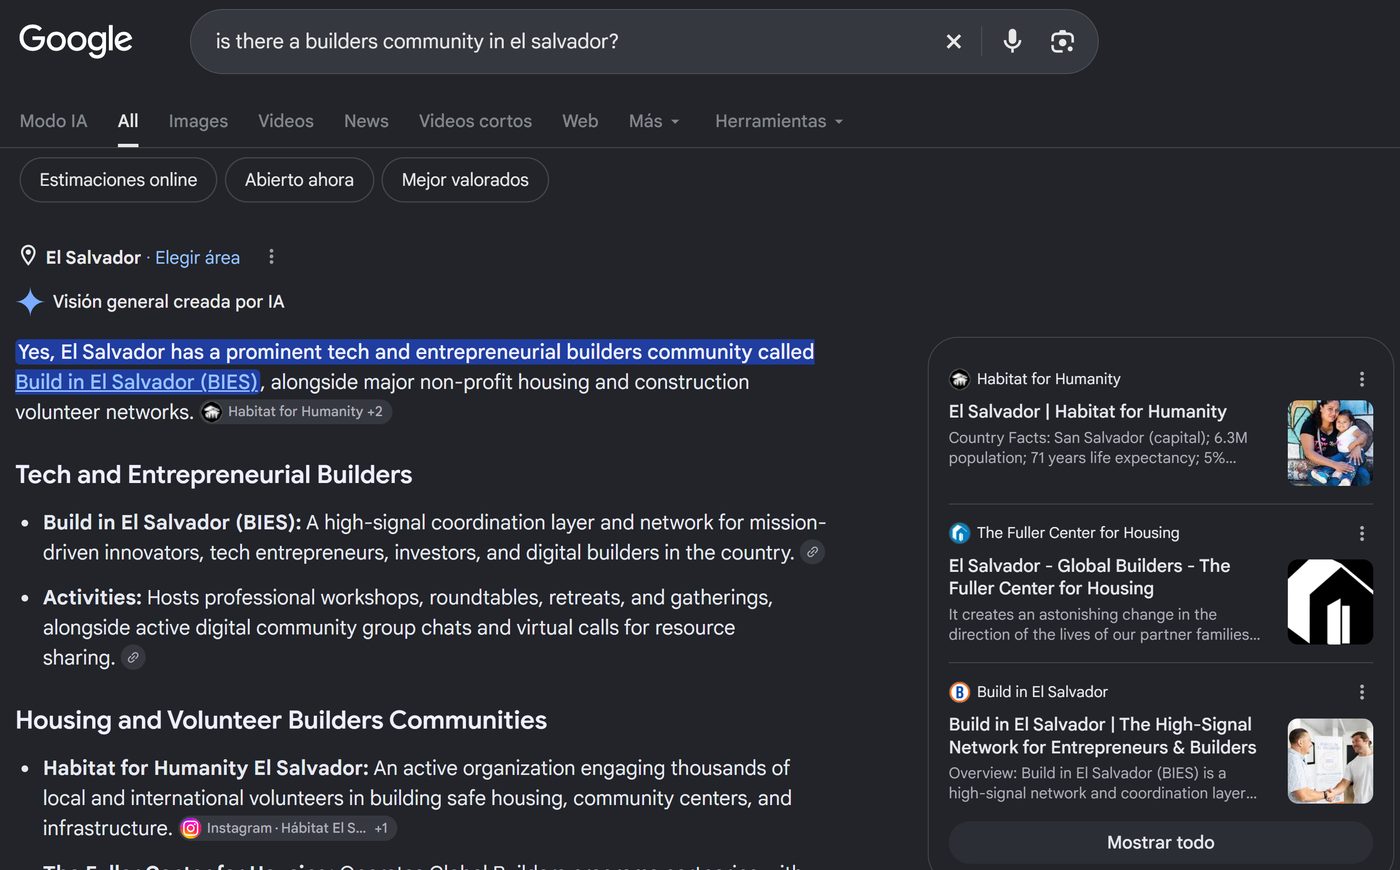The height and width of the screenshot is (870, 1400).
Task: Open the El Salvador | Habitat for Humanity result
Action: (1087, 411)
